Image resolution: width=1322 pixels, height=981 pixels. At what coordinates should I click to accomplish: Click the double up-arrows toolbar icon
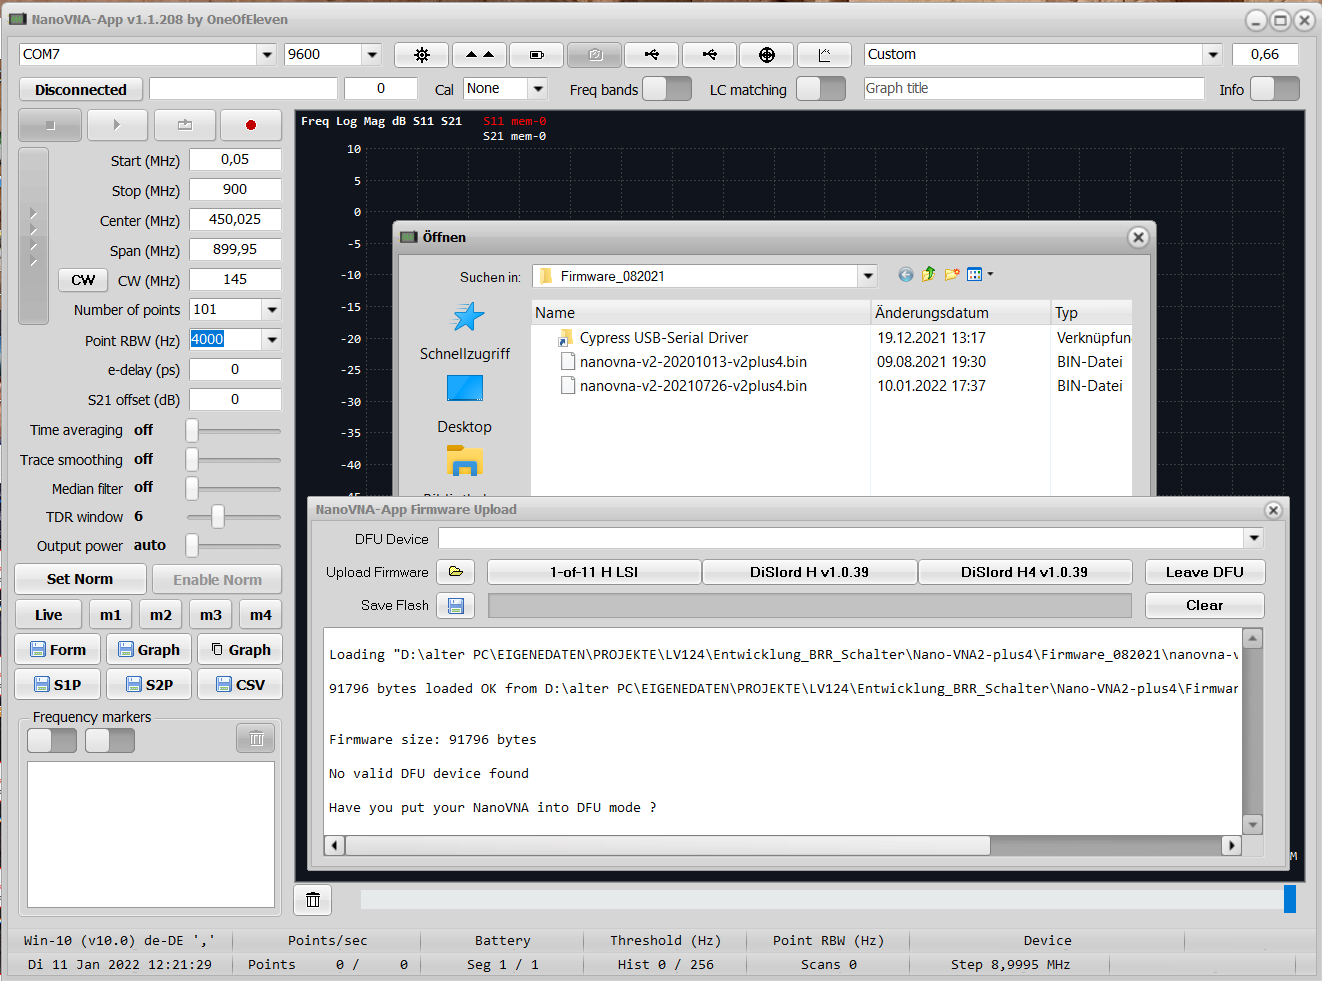click(x=479, y=55)
